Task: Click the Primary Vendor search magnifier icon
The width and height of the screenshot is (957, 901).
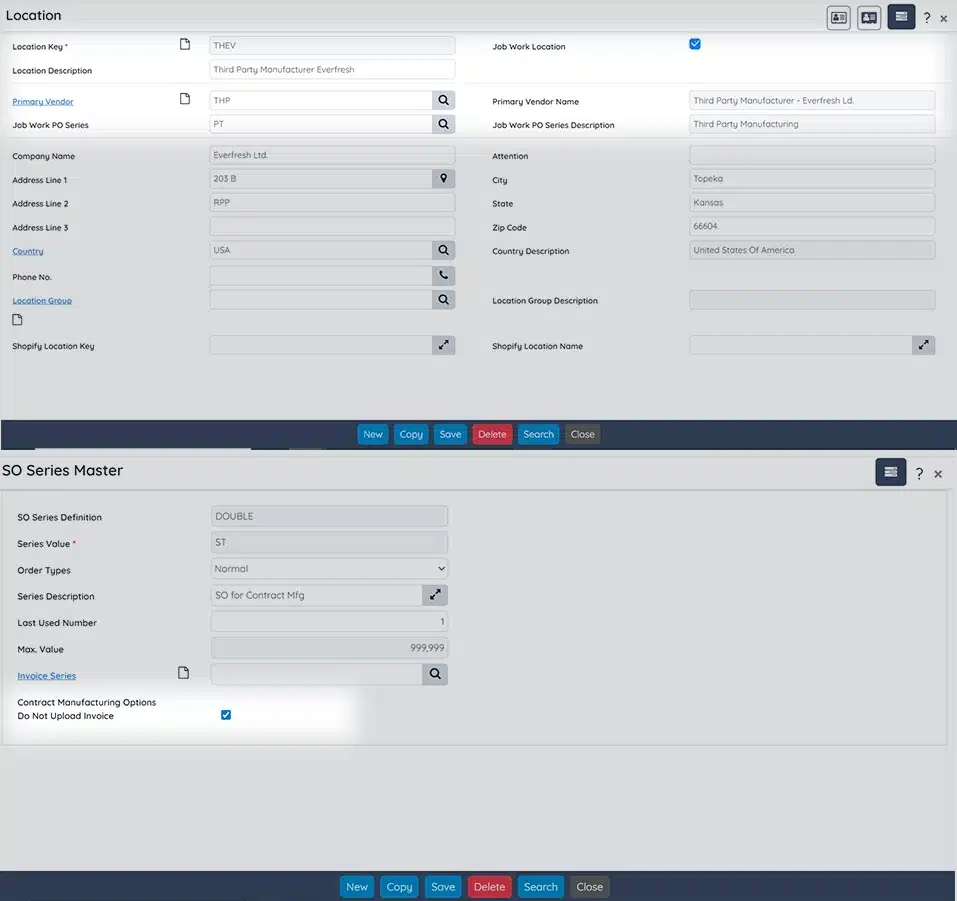Action: tap(443, 100)
